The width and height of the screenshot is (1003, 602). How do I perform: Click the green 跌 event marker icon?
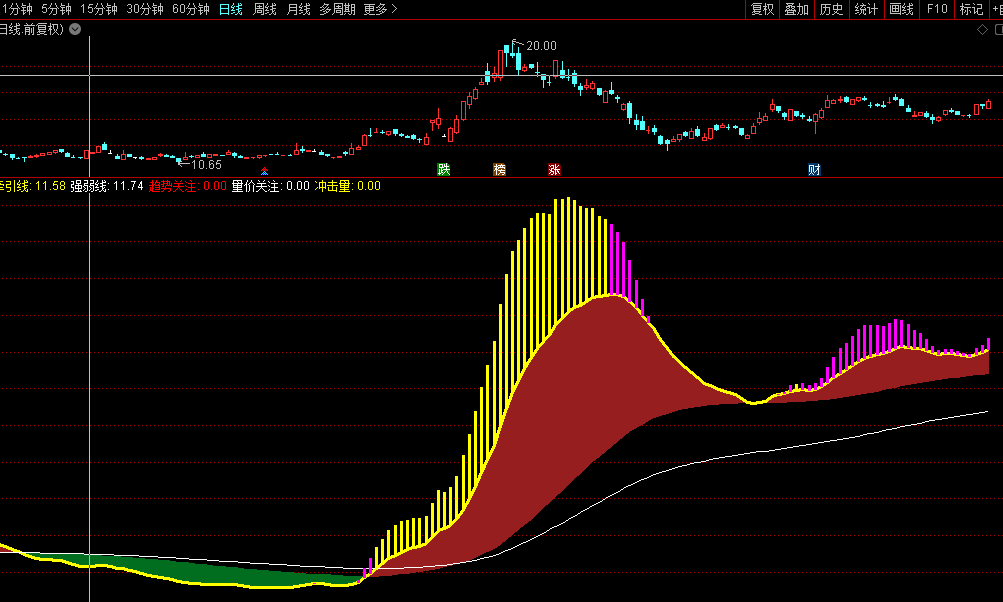click(443, 169)
